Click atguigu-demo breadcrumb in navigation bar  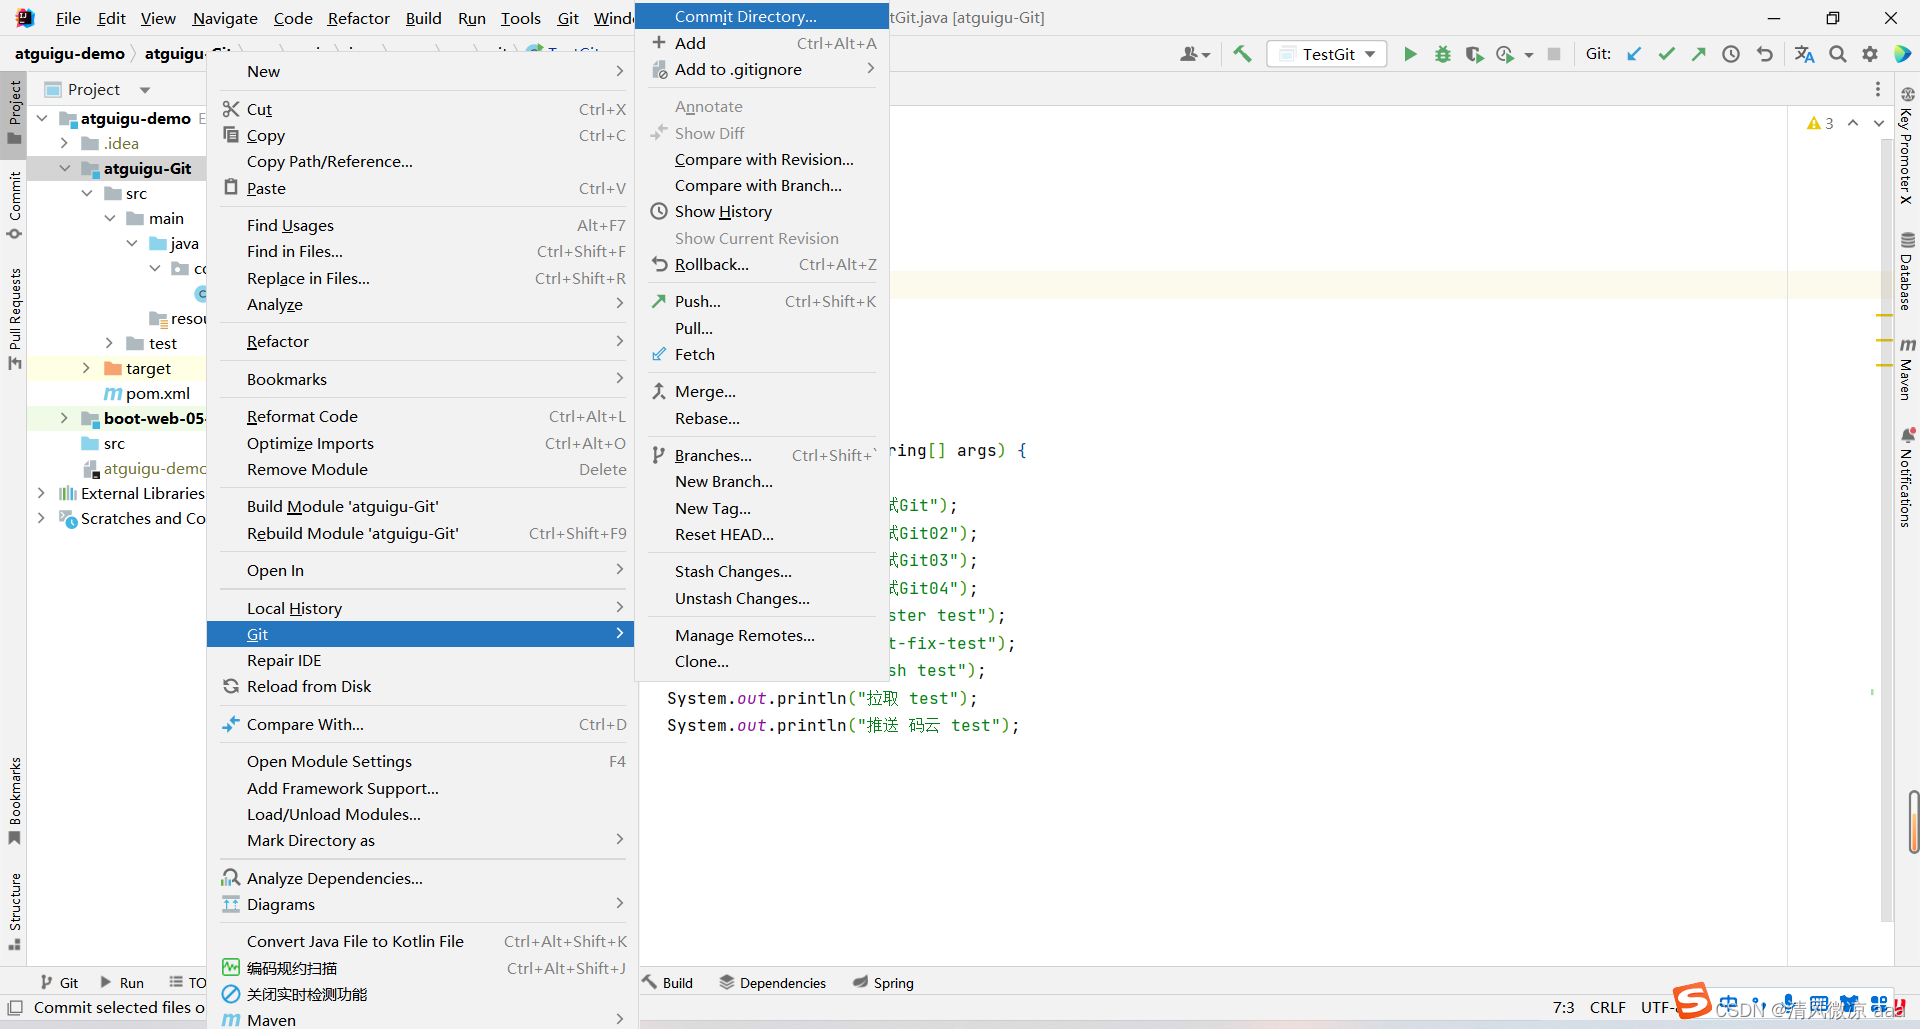tap(70, 54)
